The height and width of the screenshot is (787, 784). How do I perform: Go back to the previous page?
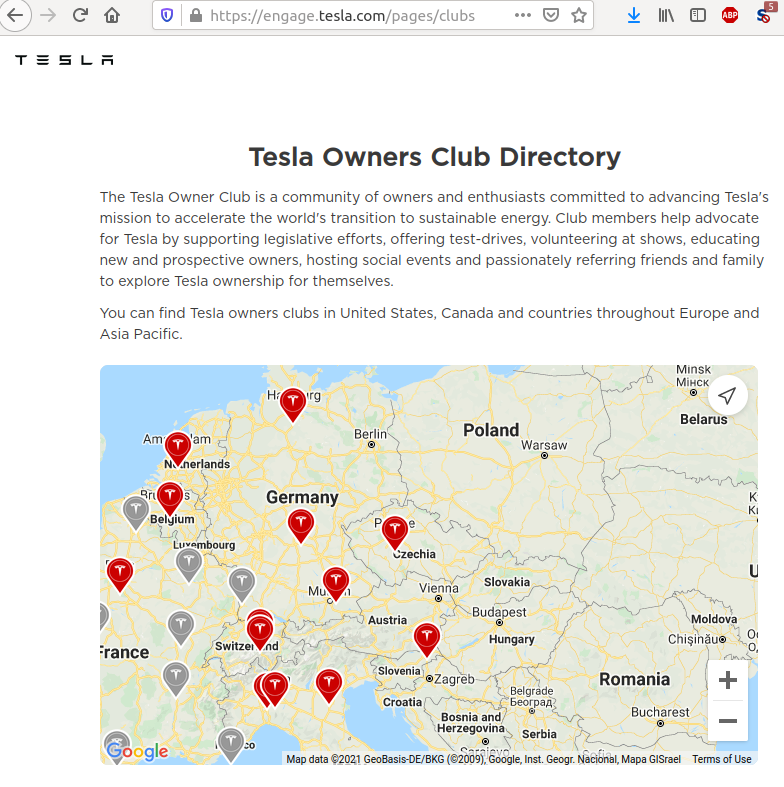click(15, 16)
